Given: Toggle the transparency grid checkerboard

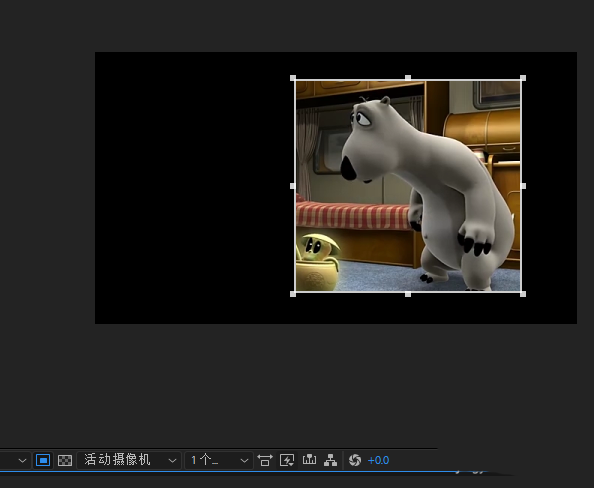Looking at the screenshot, I should tap(65, 460).
